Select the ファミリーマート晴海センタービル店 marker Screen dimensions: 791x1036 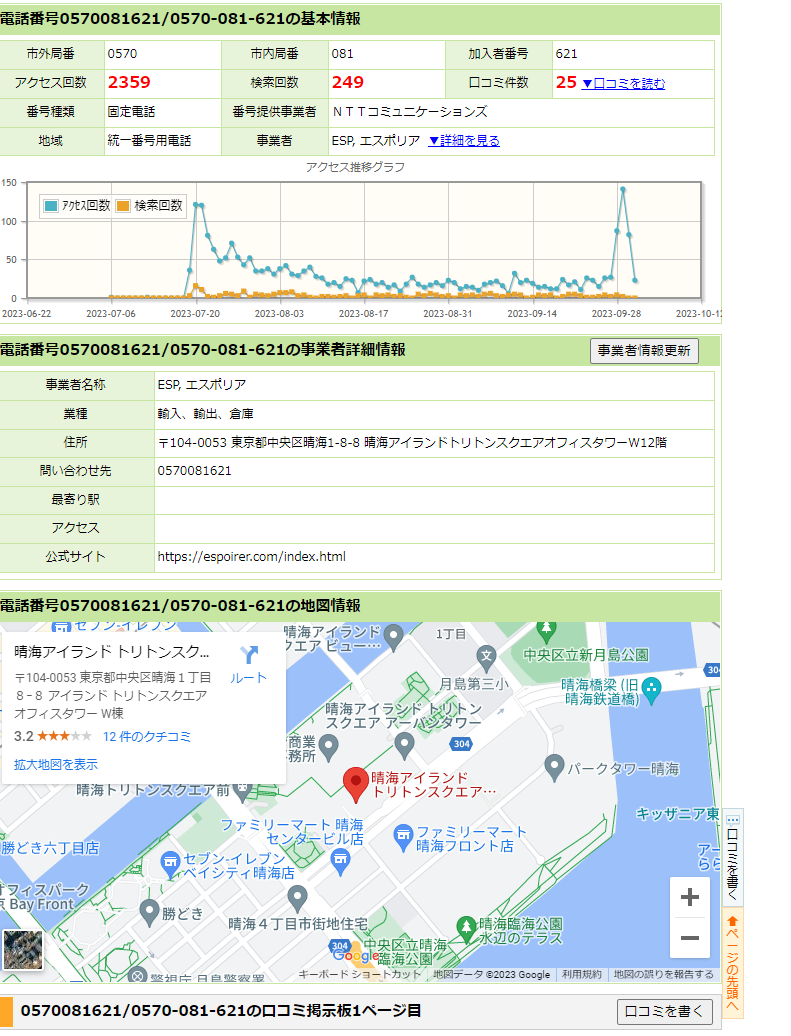340,862
